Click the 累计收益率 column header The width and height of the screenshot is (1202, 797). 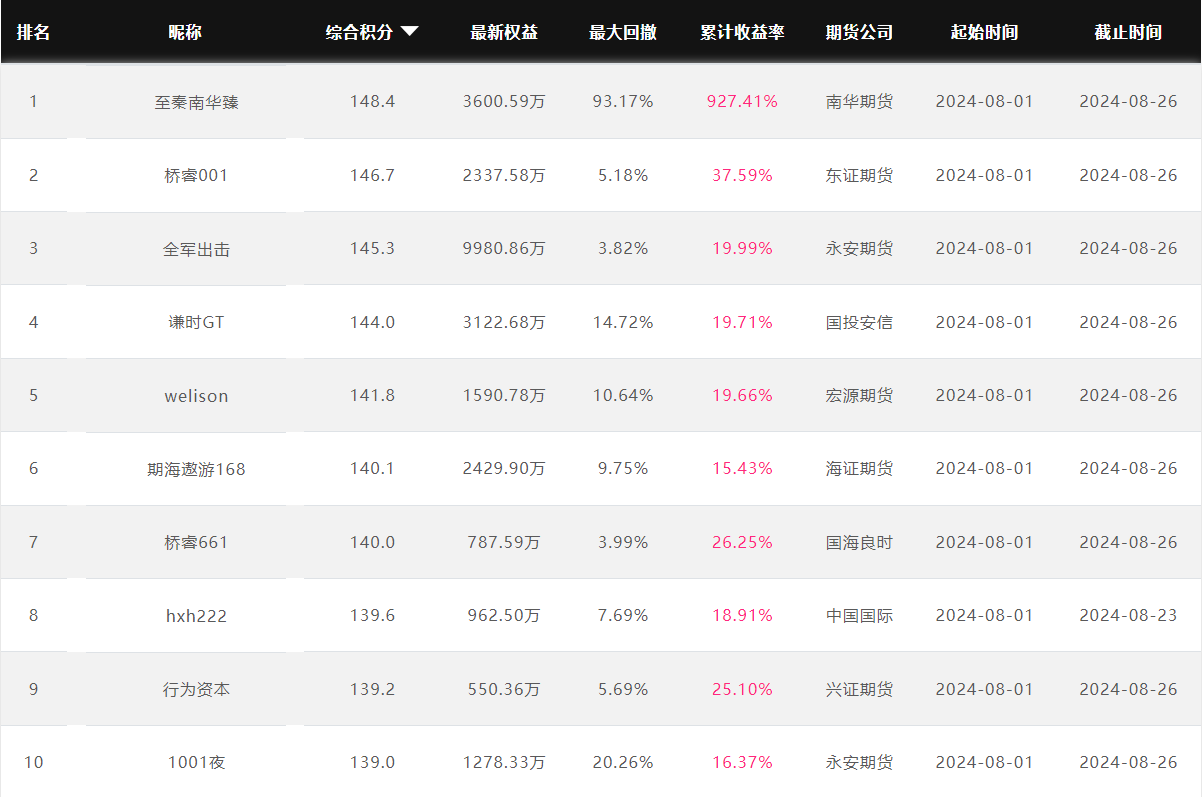742,32
